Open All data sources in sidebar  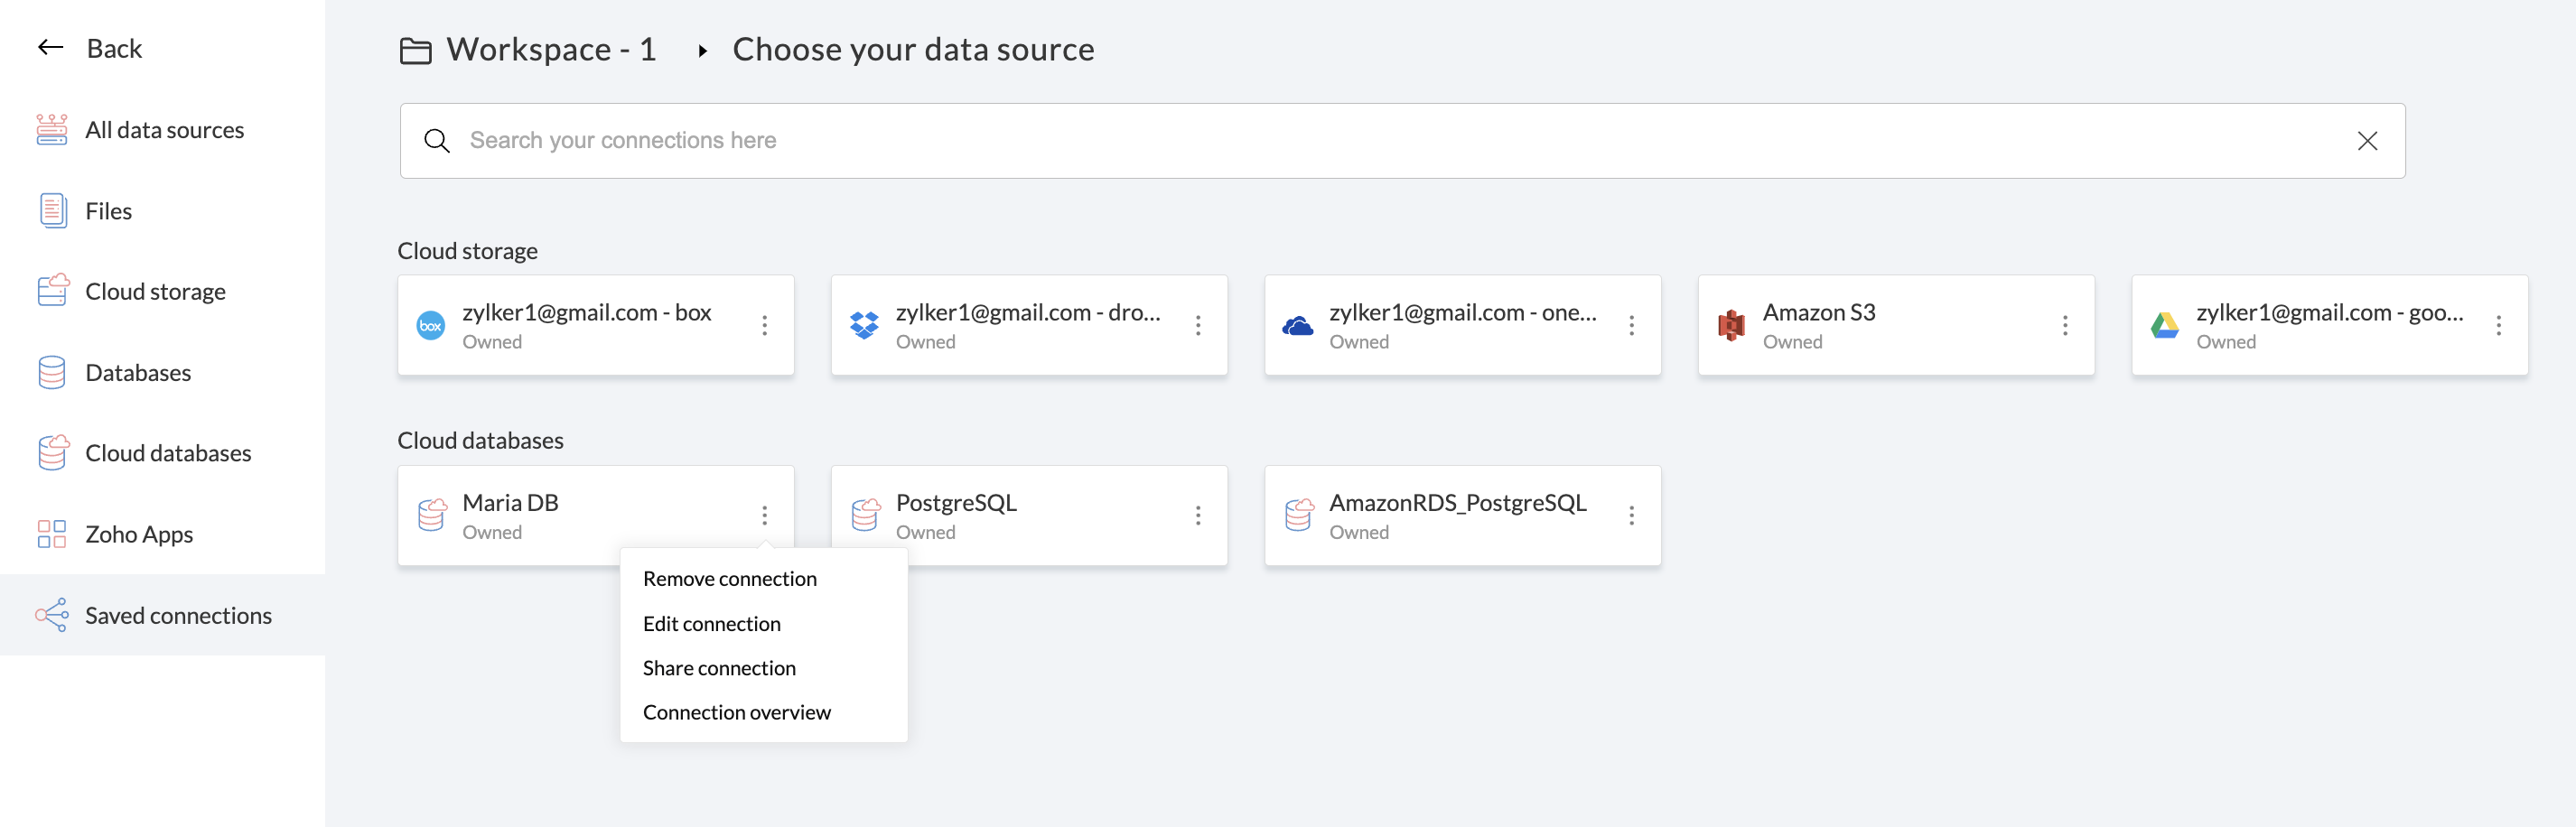click(x=164, y=130)
